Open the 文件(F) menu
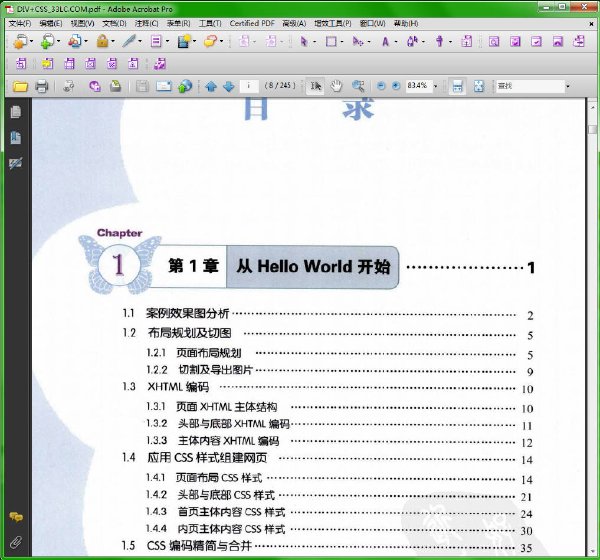 (20, 24)
